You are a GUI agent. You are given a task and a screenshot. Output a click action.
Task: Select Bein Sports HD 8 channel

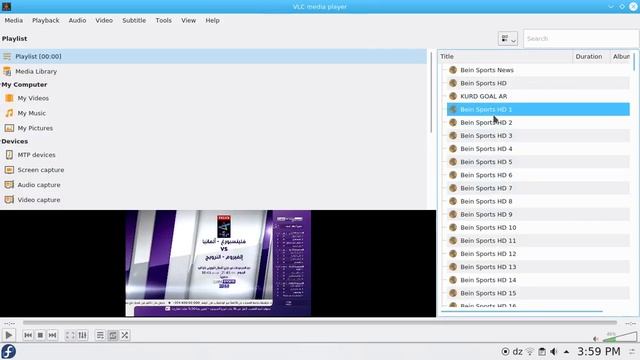(x=538, y=201)
